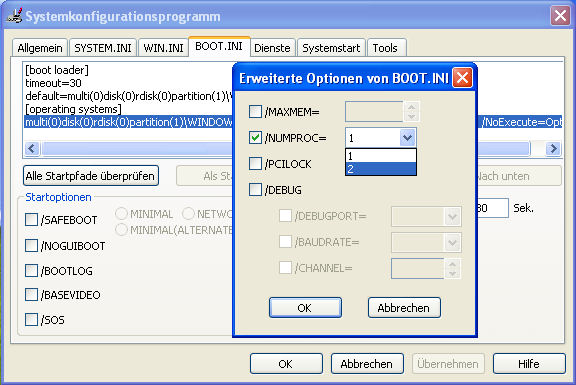Close the Erweiterte Optionen von BOOT.INI dialog
Image resolution: width=576 pixels, height=385 pixels.
(x=462, y=78)
